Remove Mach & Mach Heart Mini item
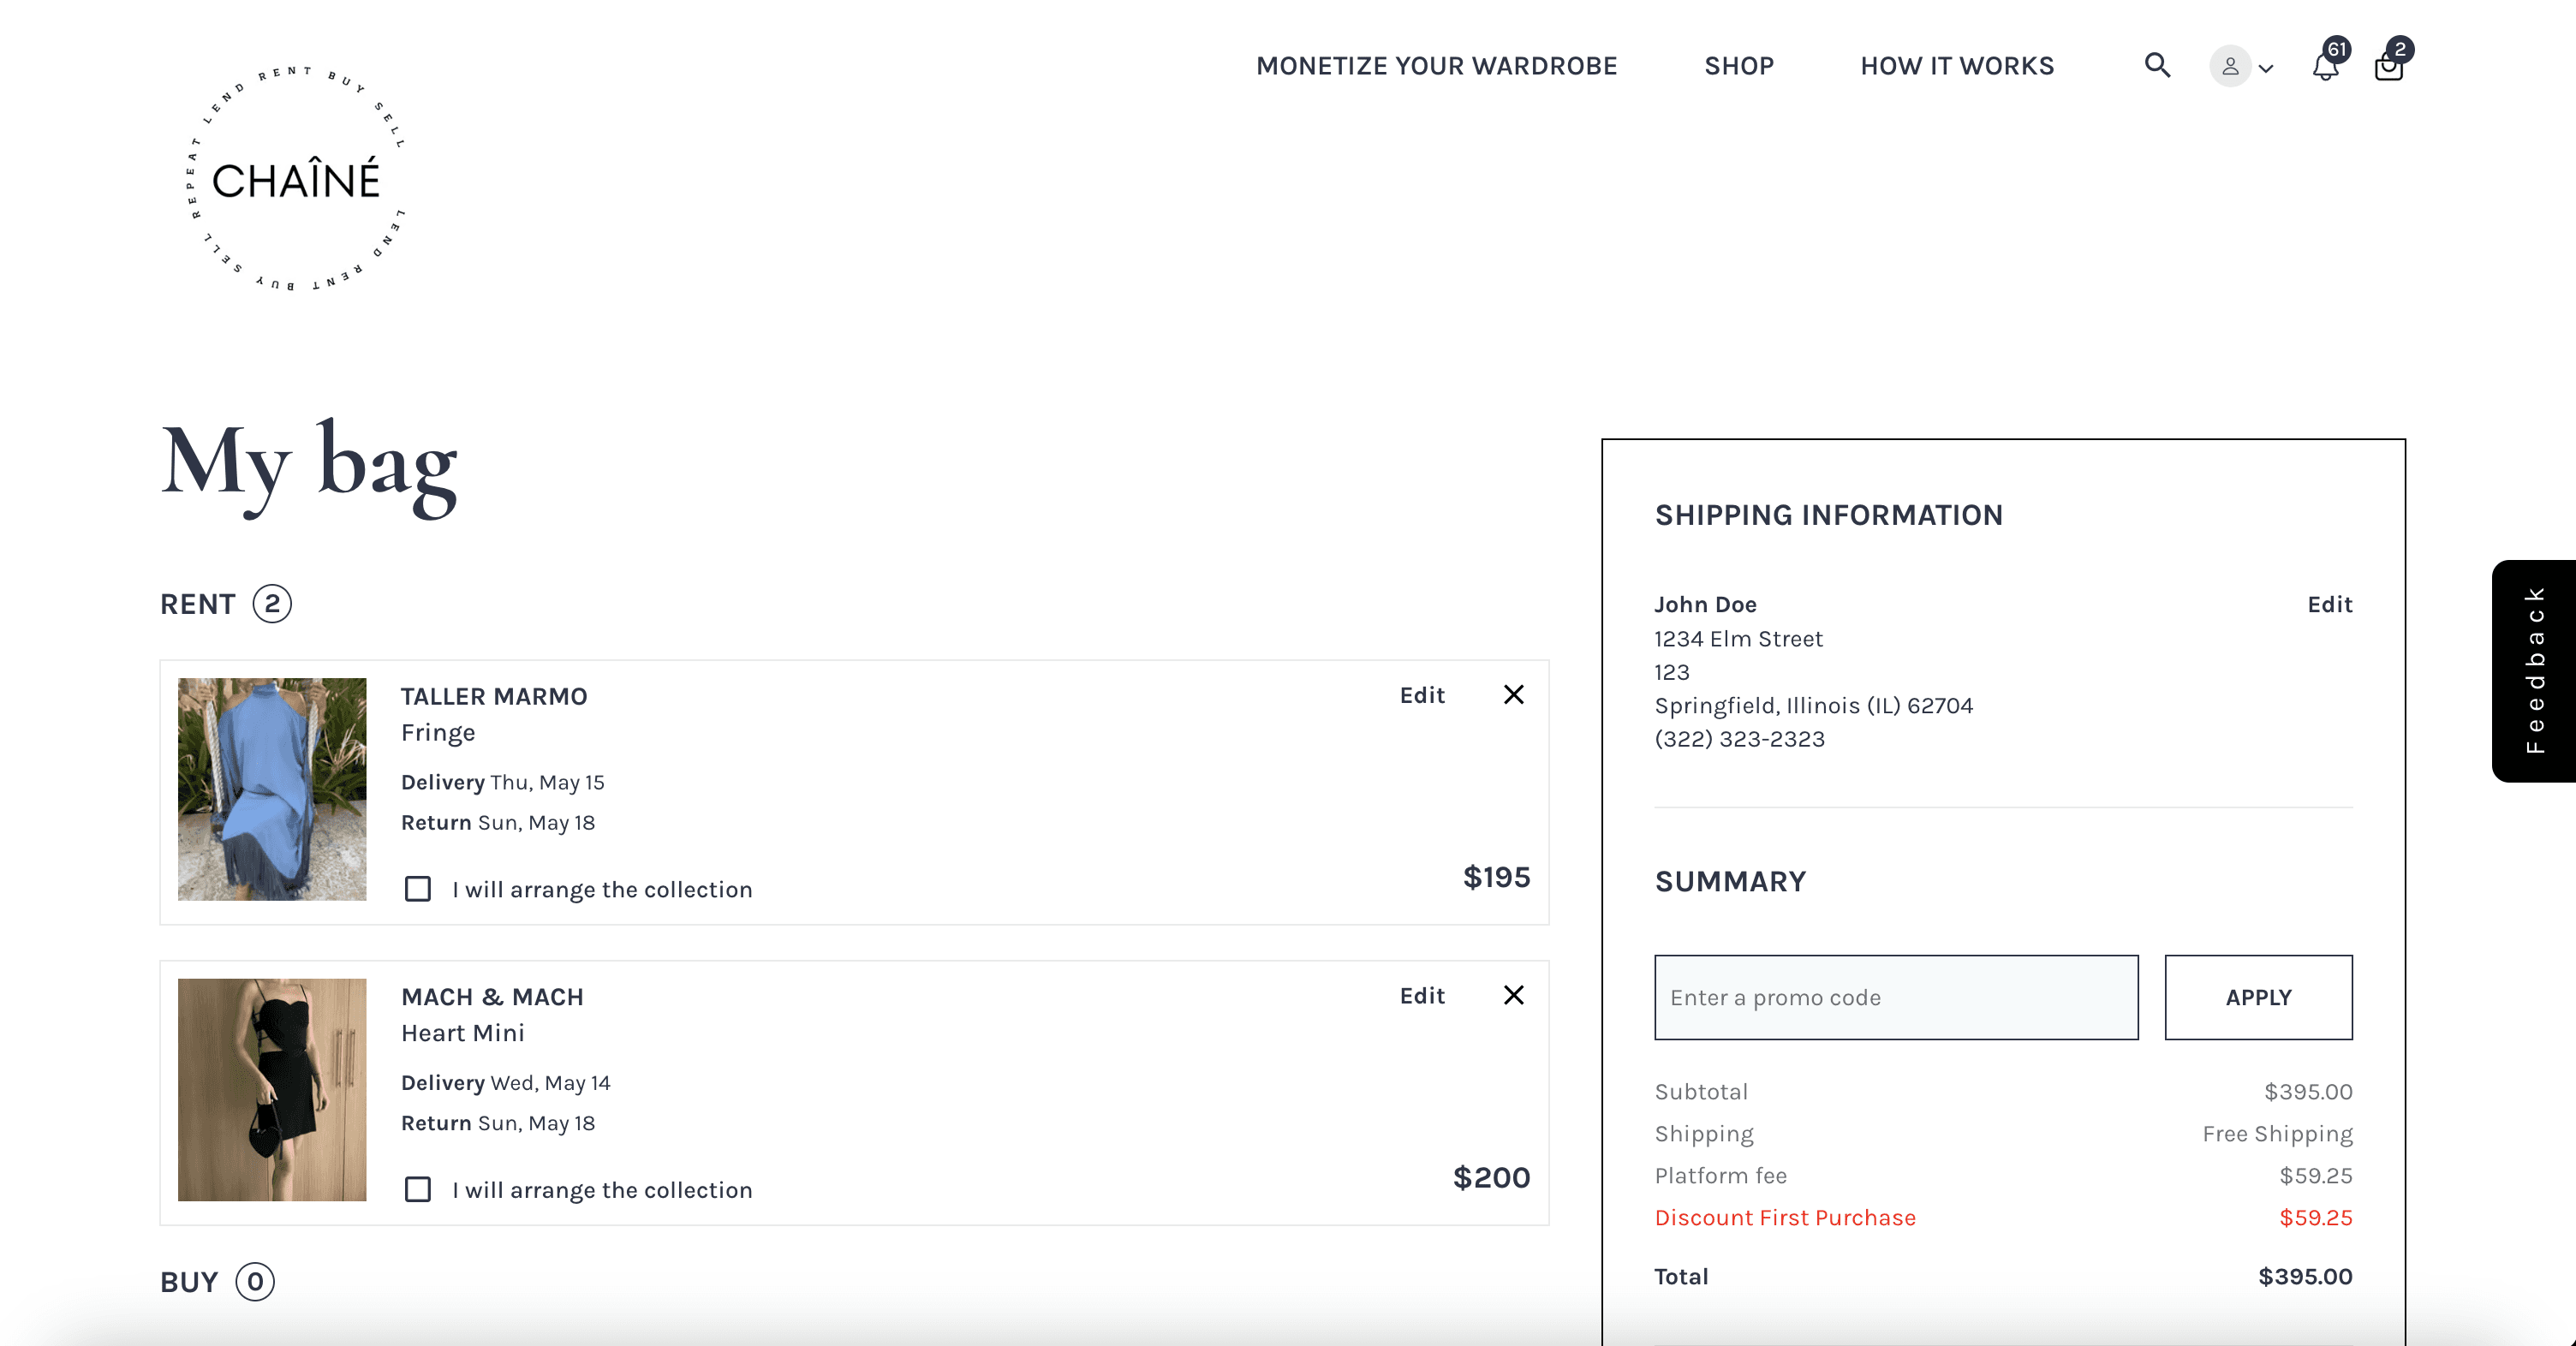2576x1346 pixels. 1514,995
